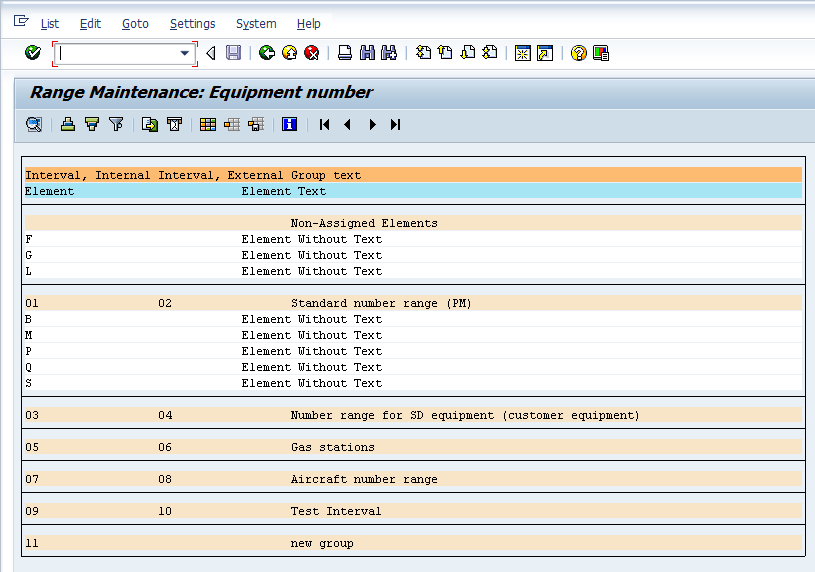Screen dimensions: 815x572
Task: Click the yellow Help question mark icon
Action: coord(579,53)
